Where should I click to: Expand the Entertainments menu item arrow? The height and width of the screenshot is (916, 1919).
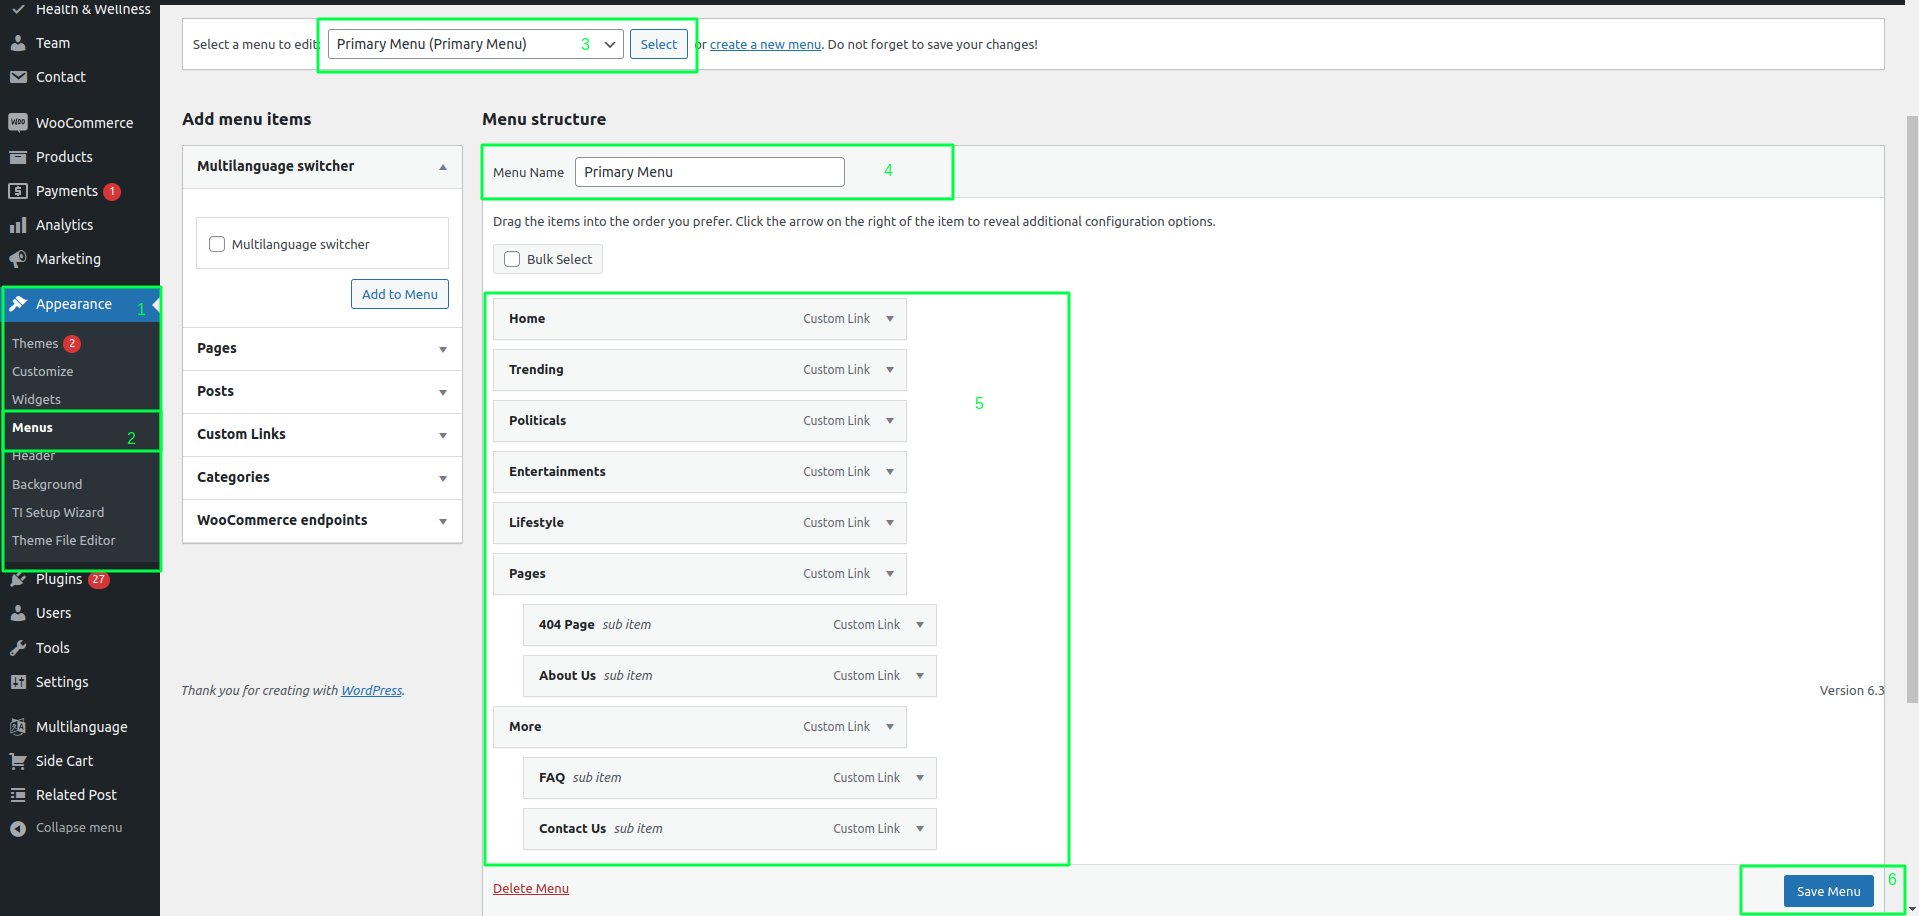point(890,472)
